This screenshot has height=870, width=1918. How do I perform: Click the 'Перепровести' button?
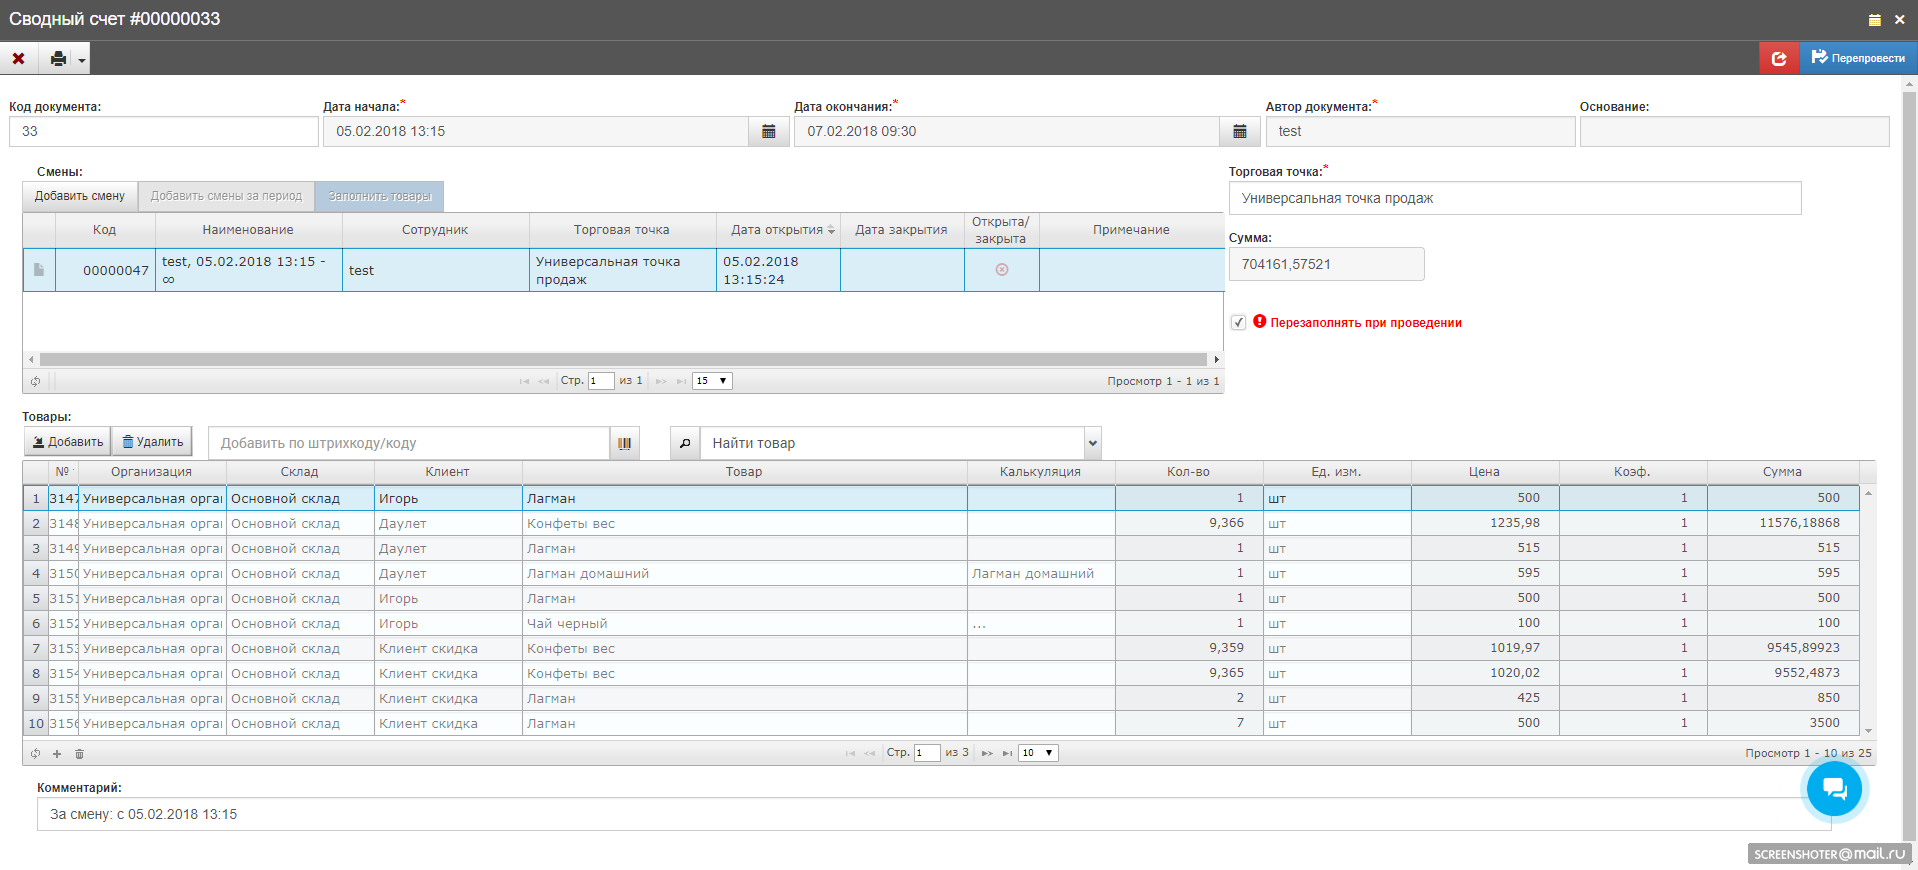coord(1858,59)
